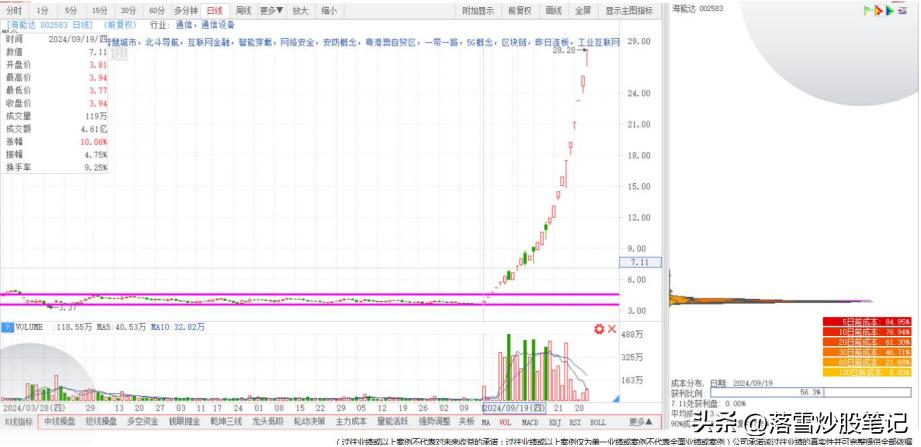Screen dimensions: 921x447
Task: Close the VOLUME indicator panel with the red X
Action: pyautogui.click(x=611, y=329)
